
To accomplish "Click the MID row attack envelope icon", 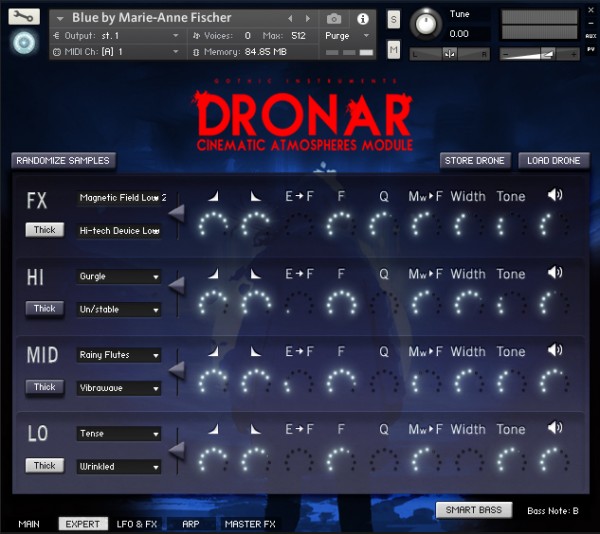I will tap(214, 351).
